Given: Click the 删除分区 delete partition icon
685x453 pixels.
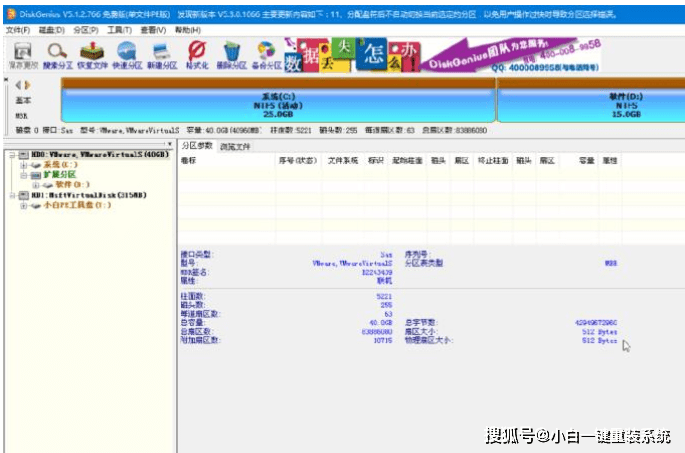Looking at the screenshot, I should (x=232, y=55).
